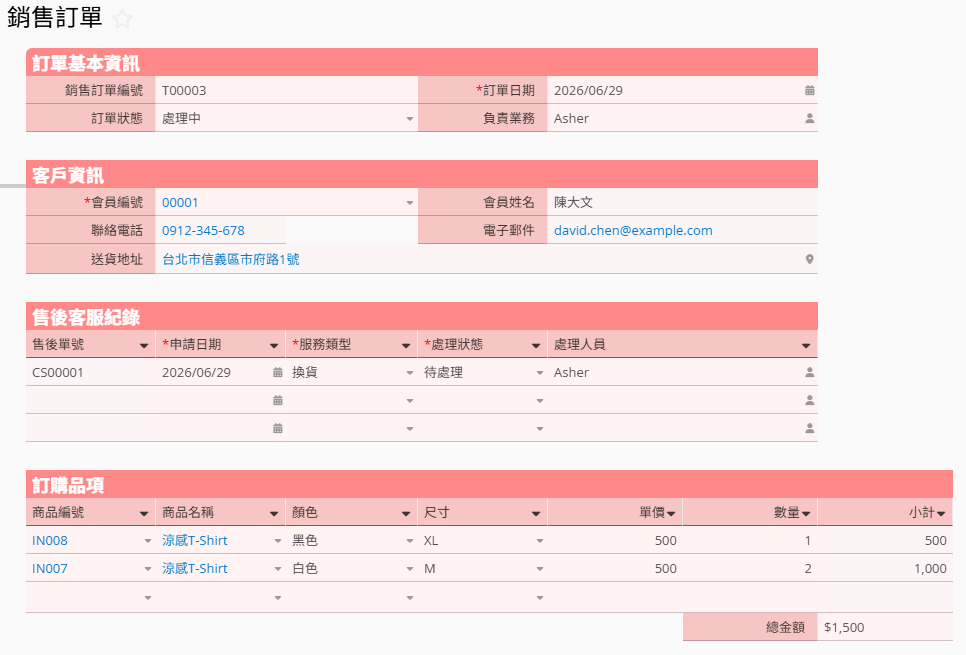Click email david.chen@example.com
Image resolution: width=966 pixels, height=655 pixels.
pyautogui.click(x=633, y=230)
